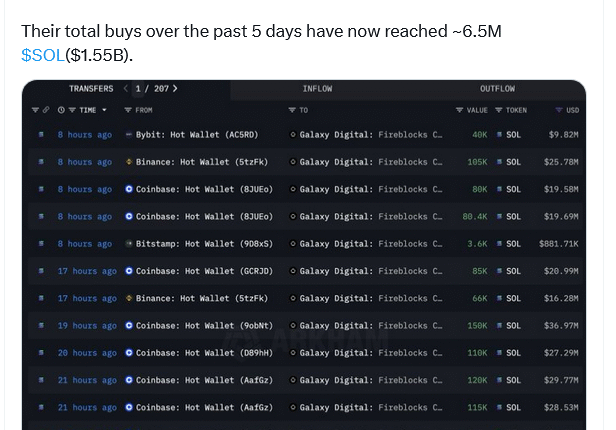Click the link icon in table header
This screenshot has width=616, height=430.
pos(45,110)
